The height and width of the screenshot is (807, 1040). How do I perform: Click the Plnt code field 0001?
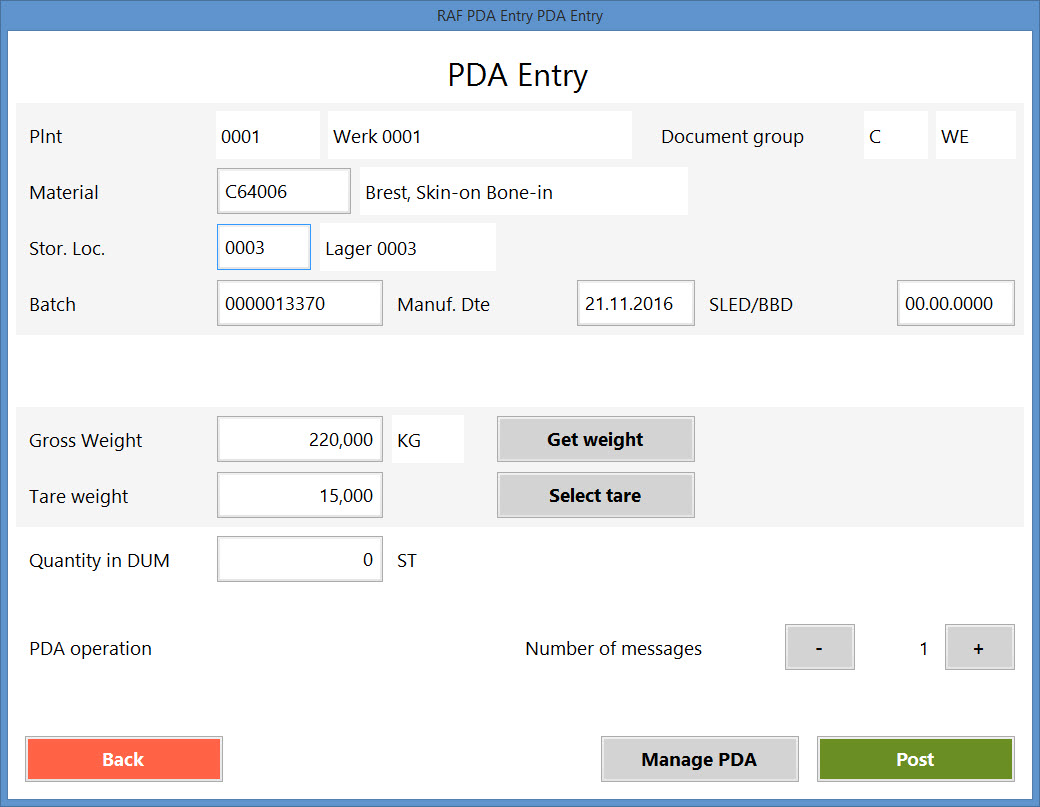pos(267,136)
